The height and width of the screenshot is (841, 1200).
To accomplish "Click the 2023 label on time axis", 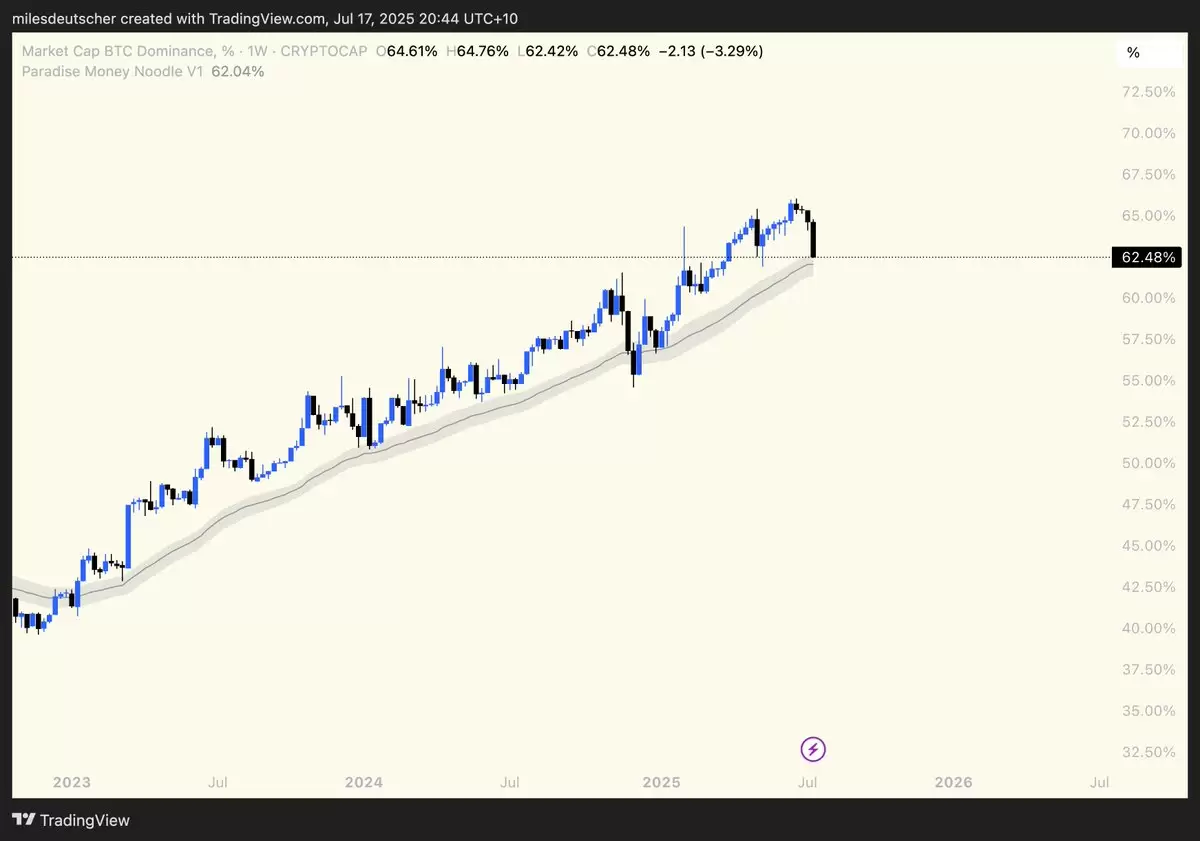I will tap(73, 782).
